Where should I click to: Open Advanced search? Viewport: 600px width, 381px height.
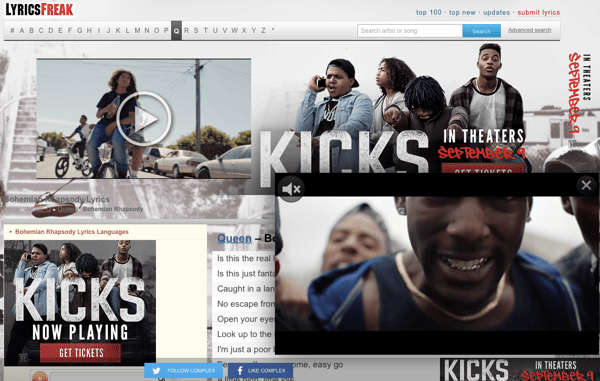coord(529,30)
